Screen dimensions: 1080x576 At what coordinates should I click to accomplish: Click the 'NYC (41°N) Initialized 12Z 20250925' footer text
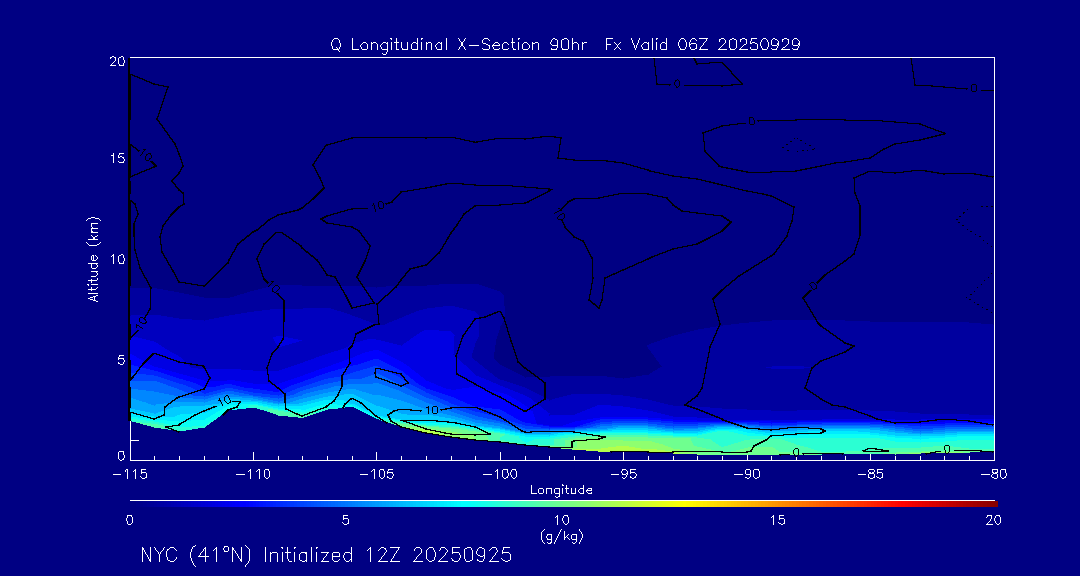(326, 555)
